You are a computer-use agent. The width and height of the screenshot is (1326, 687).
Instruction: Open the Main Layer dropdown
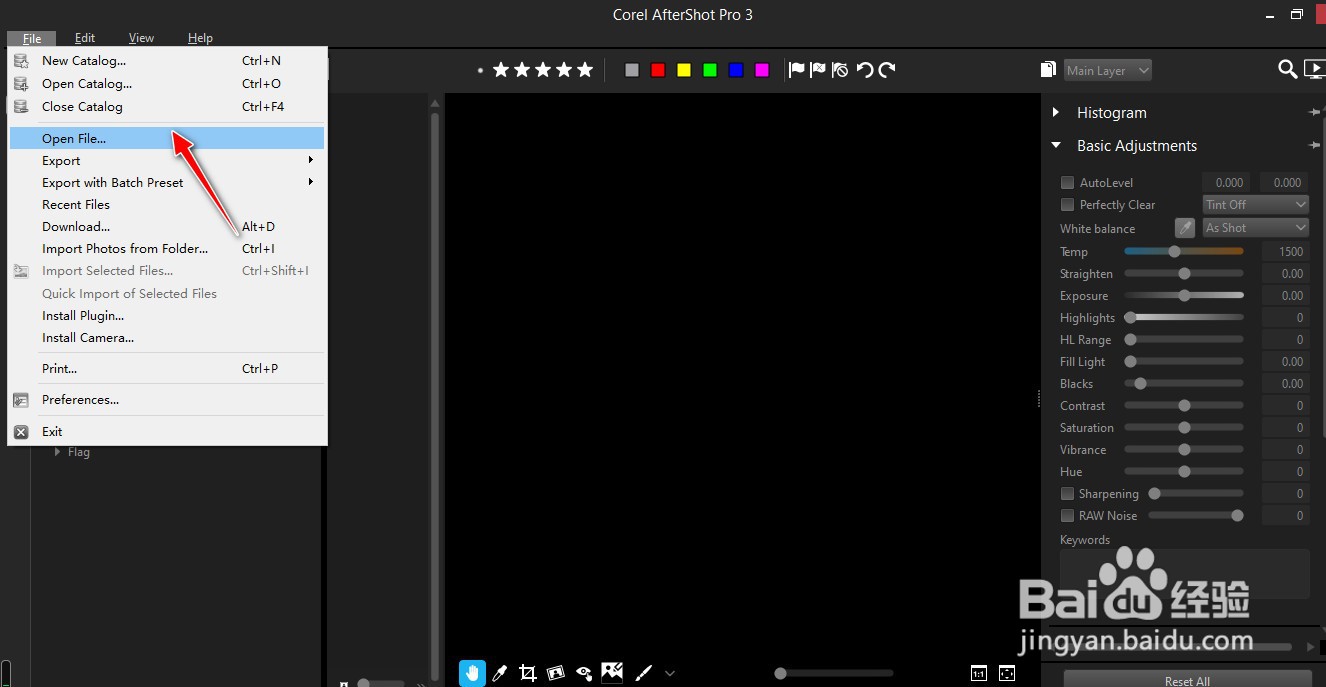tap(1108, 70)
